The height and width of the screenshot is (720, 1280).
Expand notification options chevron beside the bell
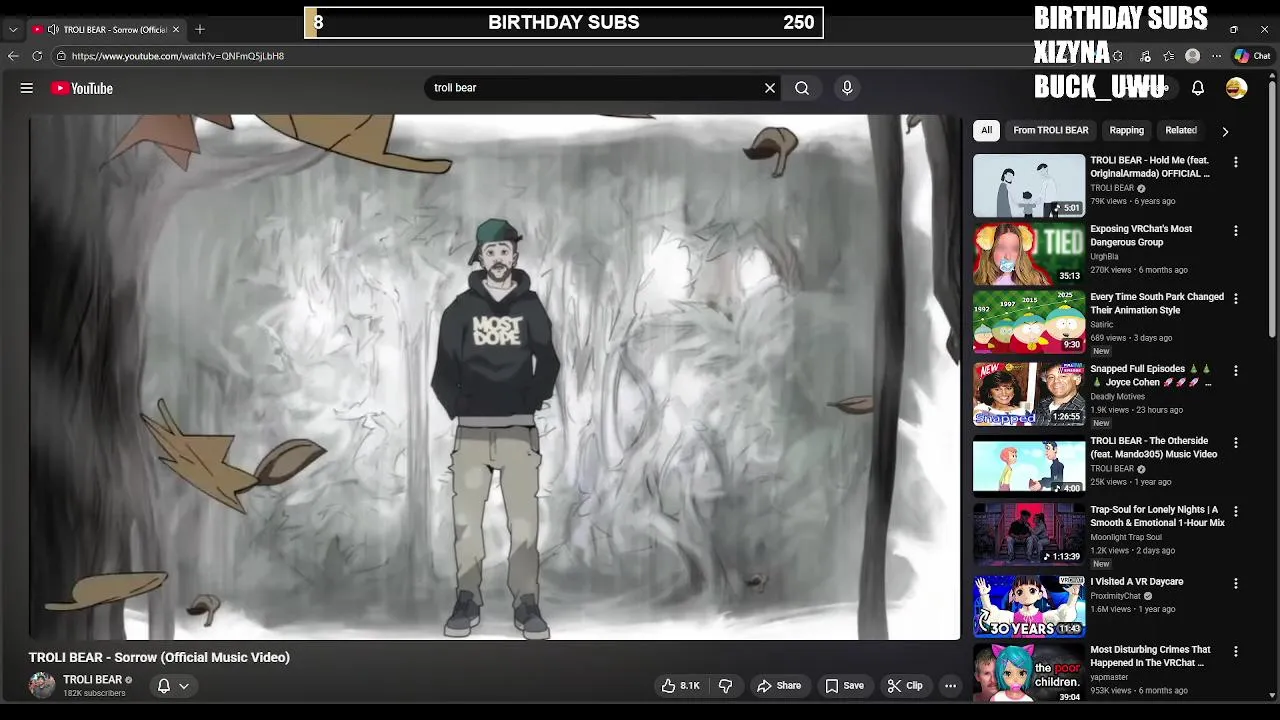tap(184, 686)
